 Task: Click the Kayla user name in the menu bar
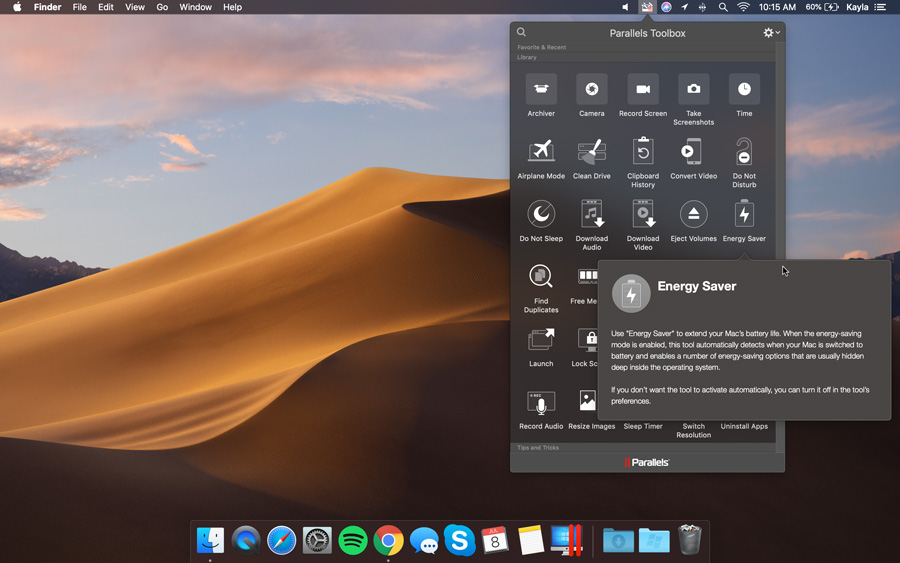pos(857,7)
